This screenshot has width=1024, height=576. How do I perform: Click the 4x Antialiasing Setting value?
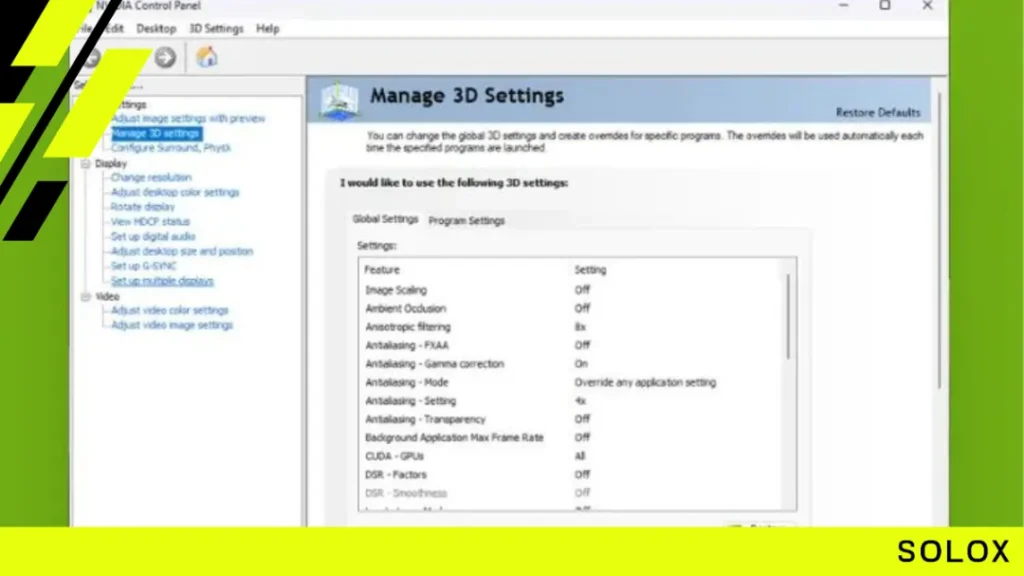(x=580, y=400)
